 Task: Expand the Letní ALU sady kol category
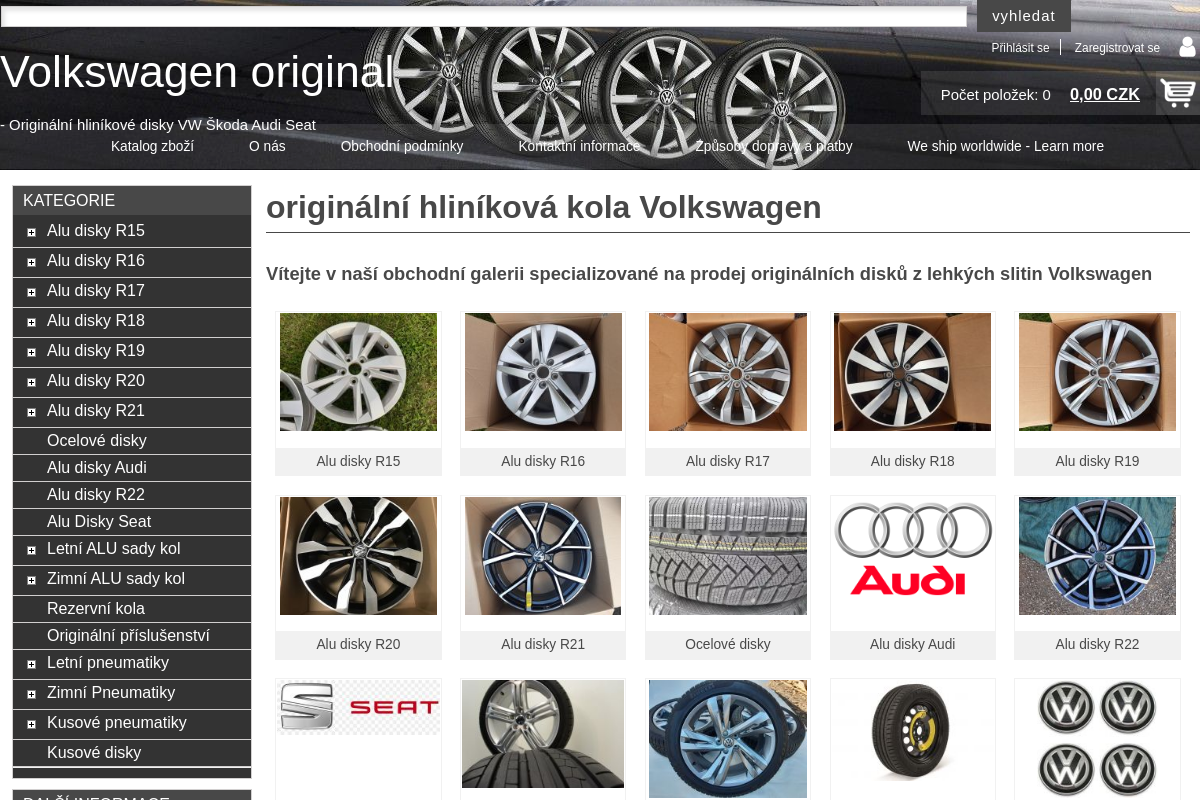click(x=32, y=550)
